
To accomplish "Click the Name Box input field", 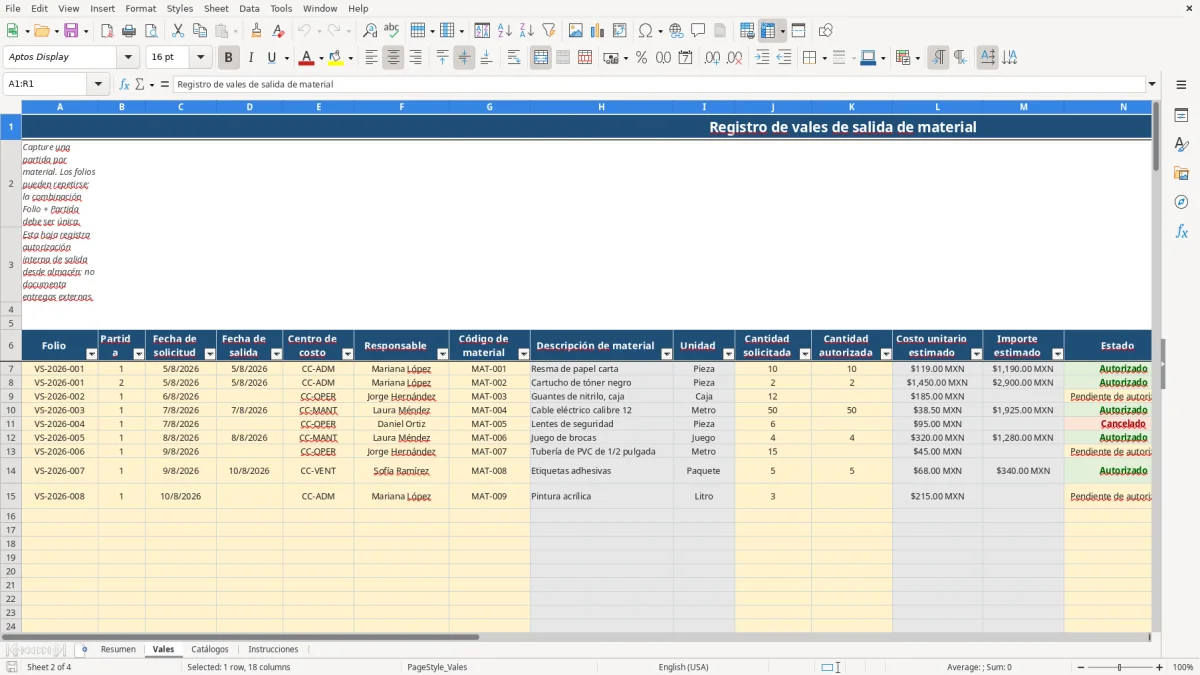I will (47, 84).
